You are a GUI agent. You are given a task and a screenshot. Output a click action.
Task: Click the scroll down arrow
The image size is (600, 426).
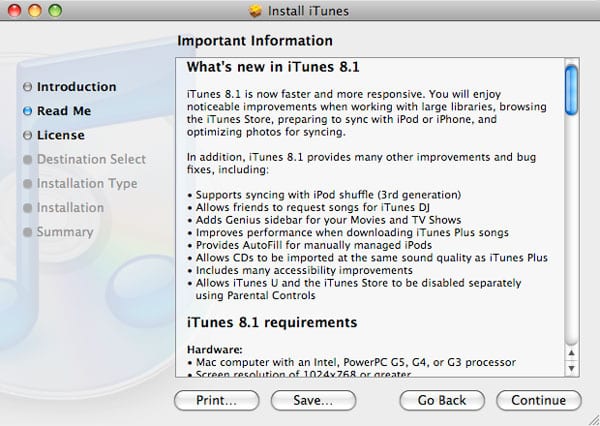571,368
